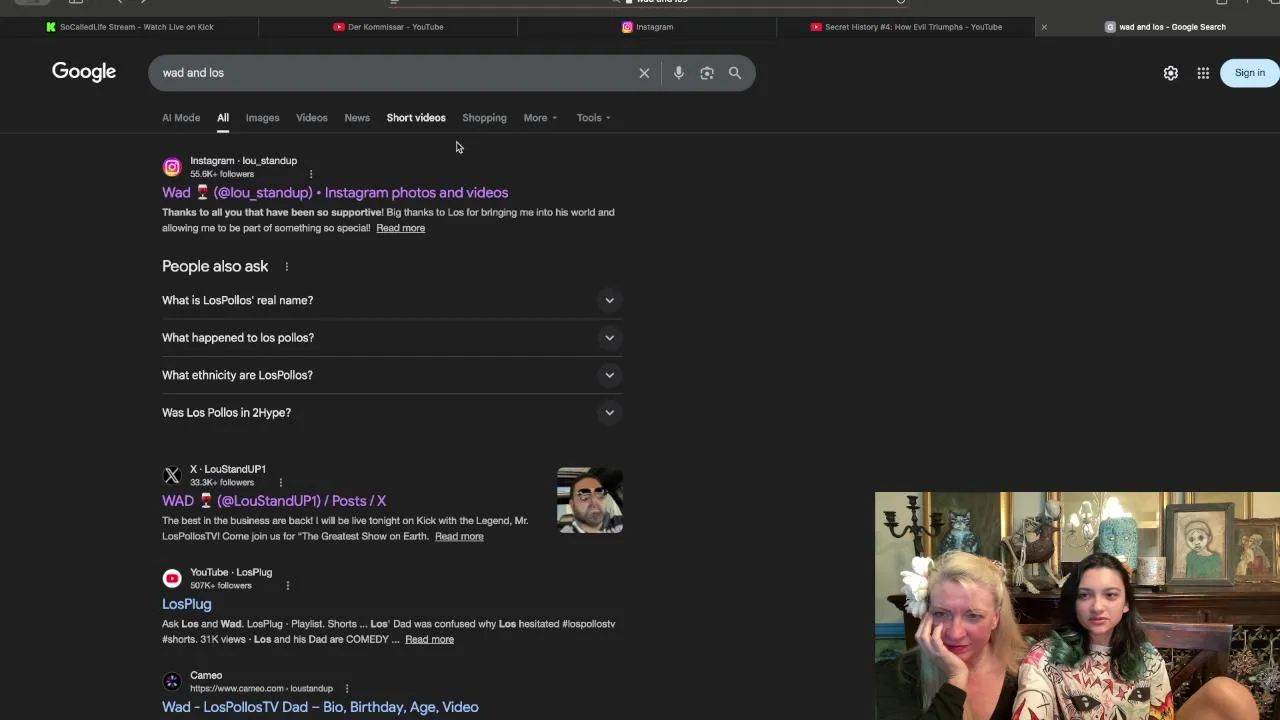The height and width of the screenshot is (720, 1280).
Task: Open options menu beside LosPlug followers
Action: point(287,585)
